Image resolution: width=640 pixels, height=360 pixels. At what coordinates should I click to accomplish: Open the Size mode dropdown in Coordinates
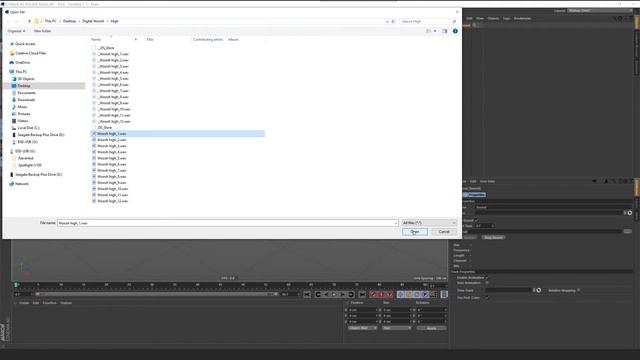[397, 328]
